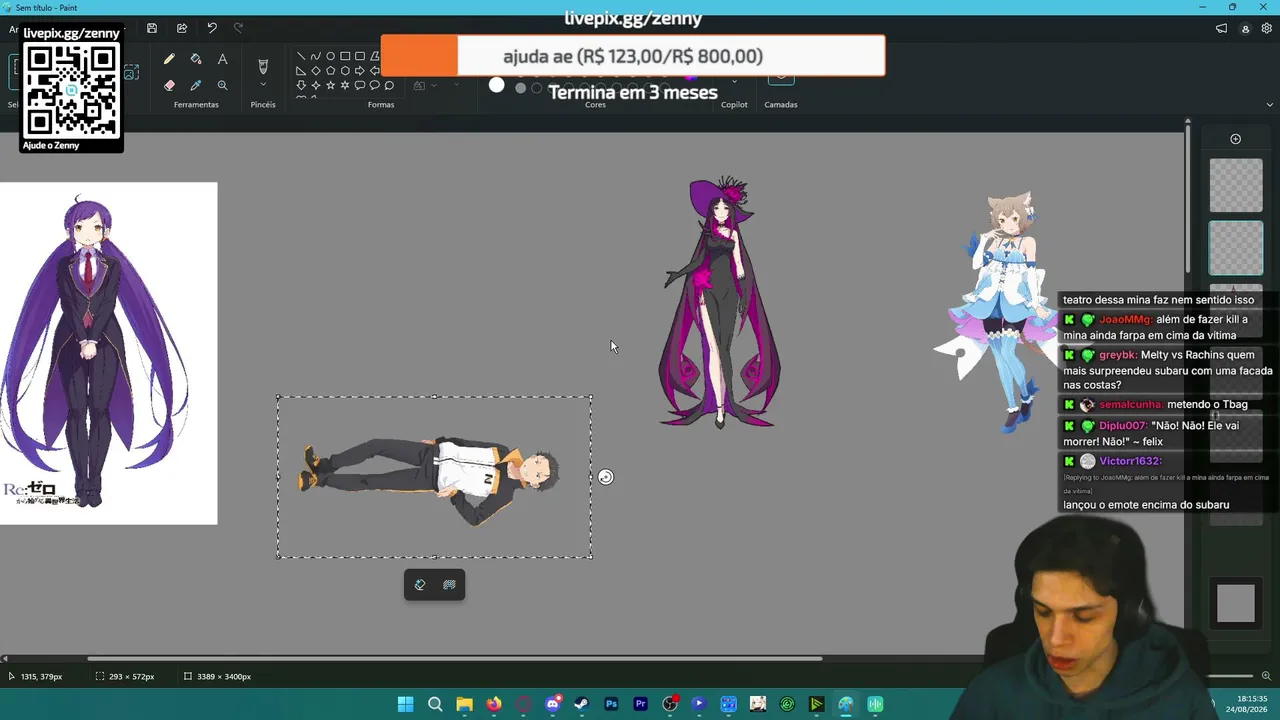The width and height of the screenshot is (1280, 720).
Task: Select the top layer thumbnail
Action: [x=1236, y=186]
